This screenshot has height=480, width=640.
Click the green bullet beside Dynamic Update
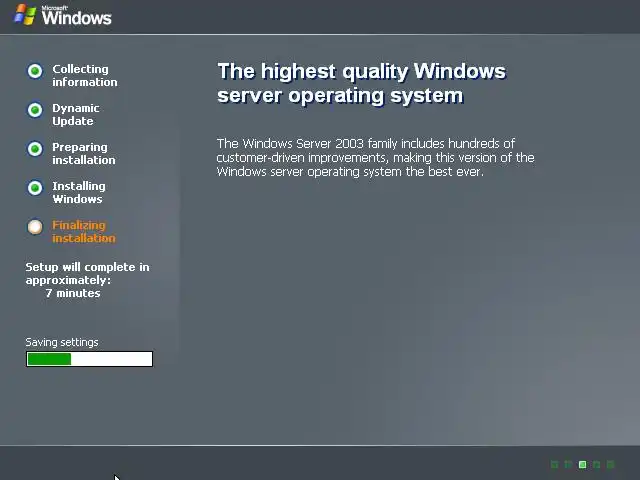(x=35, y=110)
